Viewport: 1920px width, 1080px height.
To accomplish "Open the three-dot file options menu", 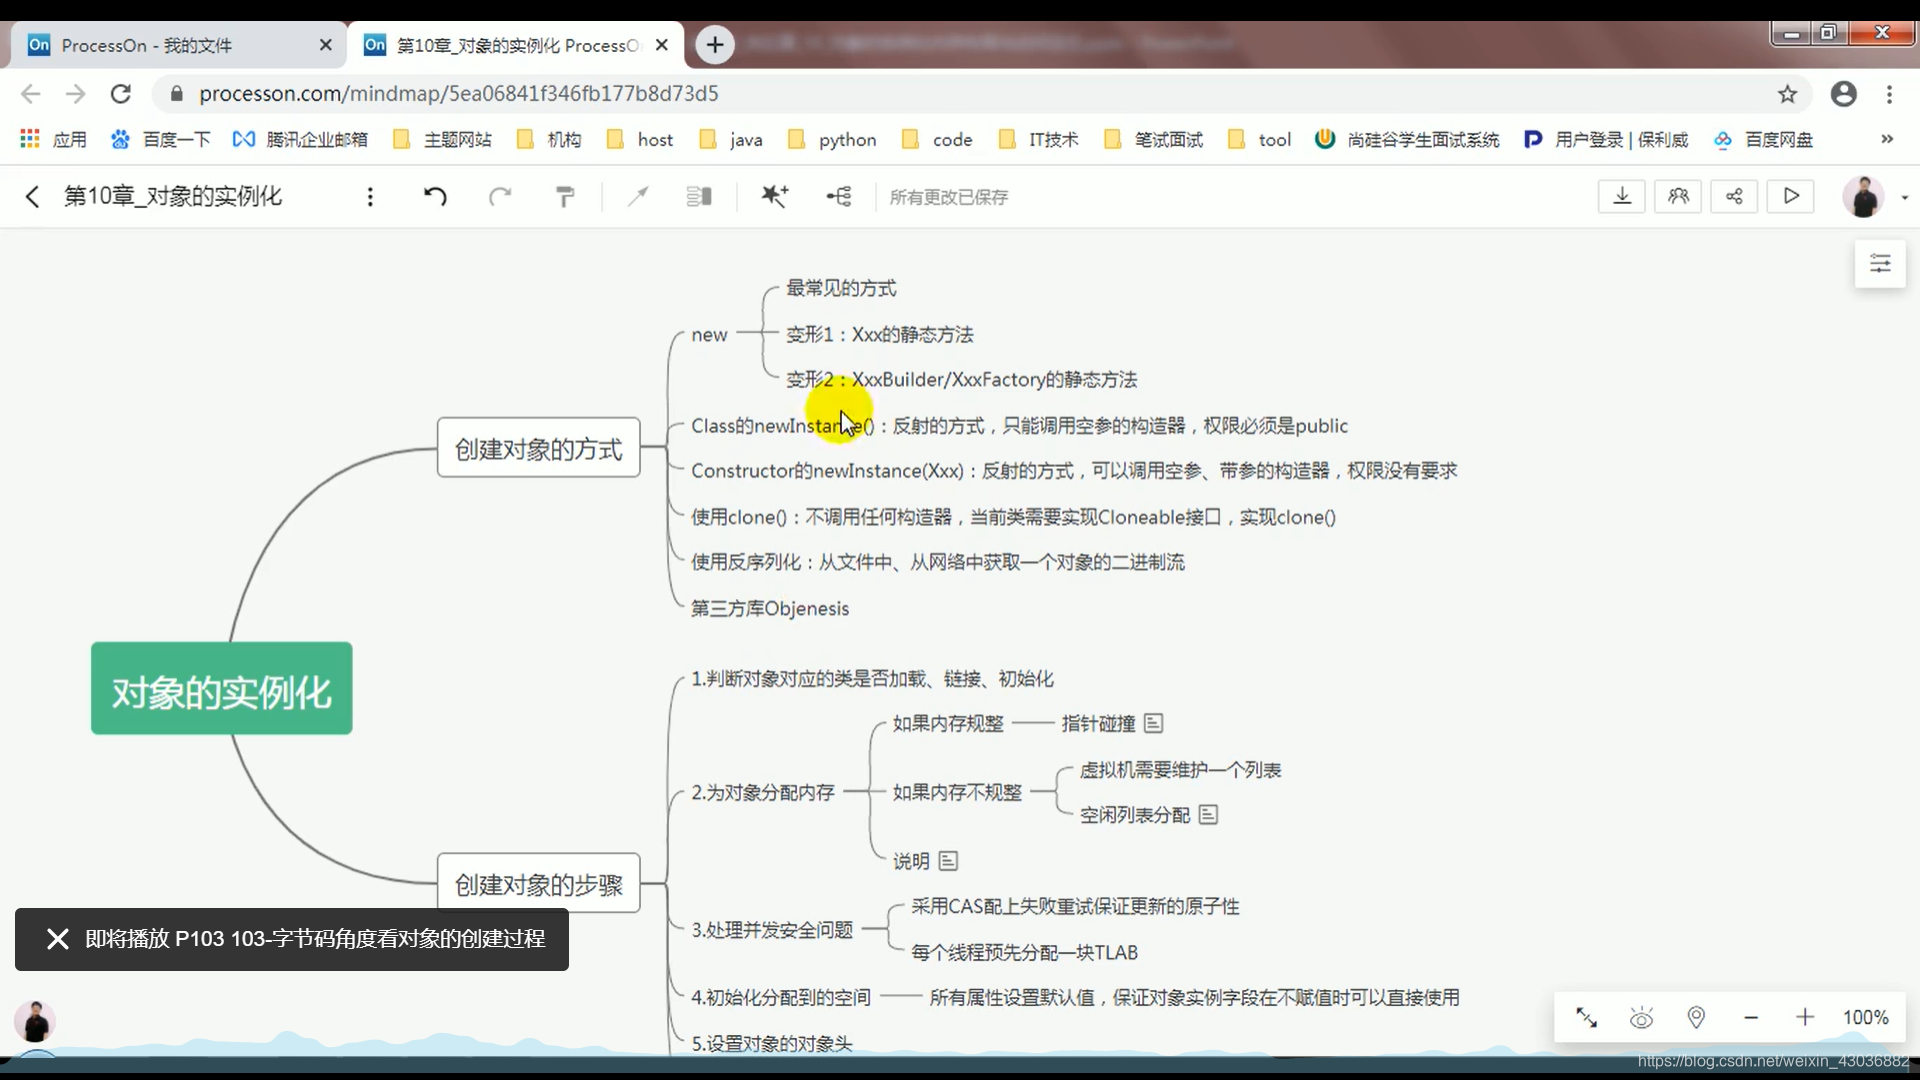I will [x=370, y=196].
